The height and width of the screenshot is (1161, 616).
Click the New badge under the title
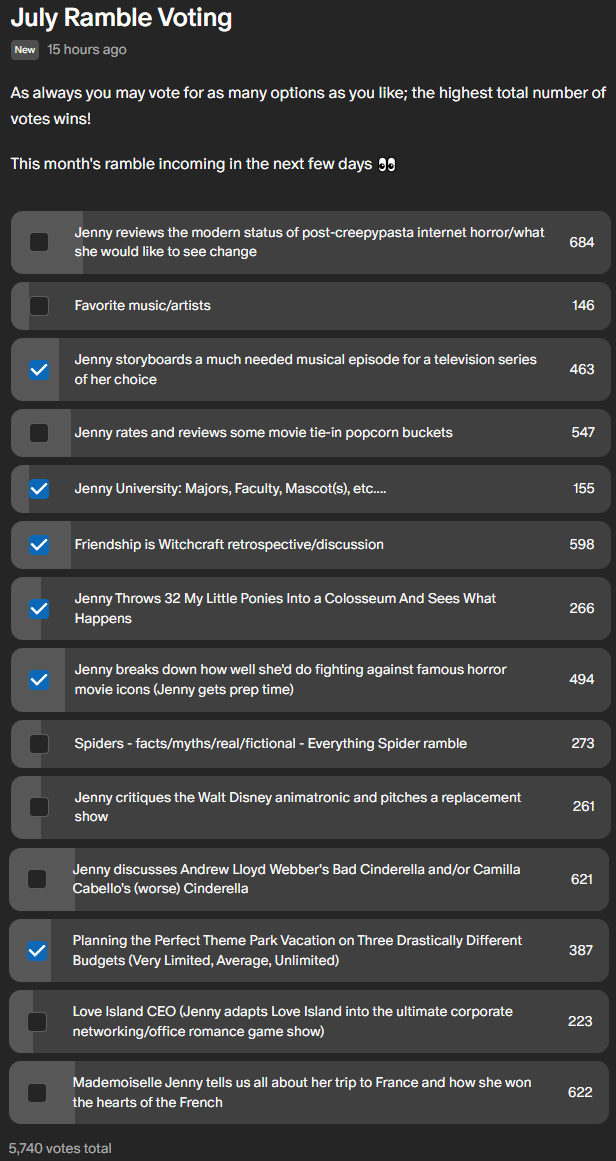click(25, 50)
